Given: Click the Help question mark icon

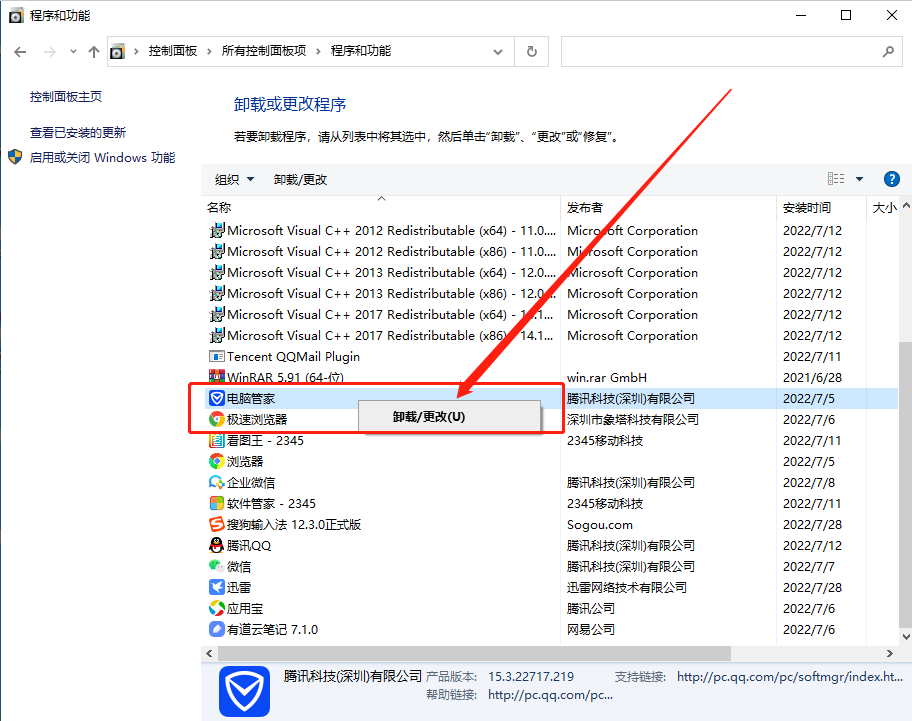Looking at the screenshot, I should (x=891, y=179).
